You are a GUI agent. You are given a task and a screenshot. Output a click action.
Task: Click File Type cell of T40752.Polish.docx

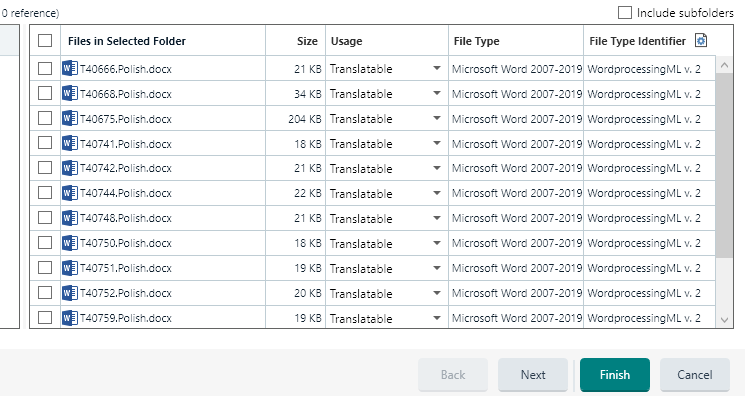pos(516,293)
